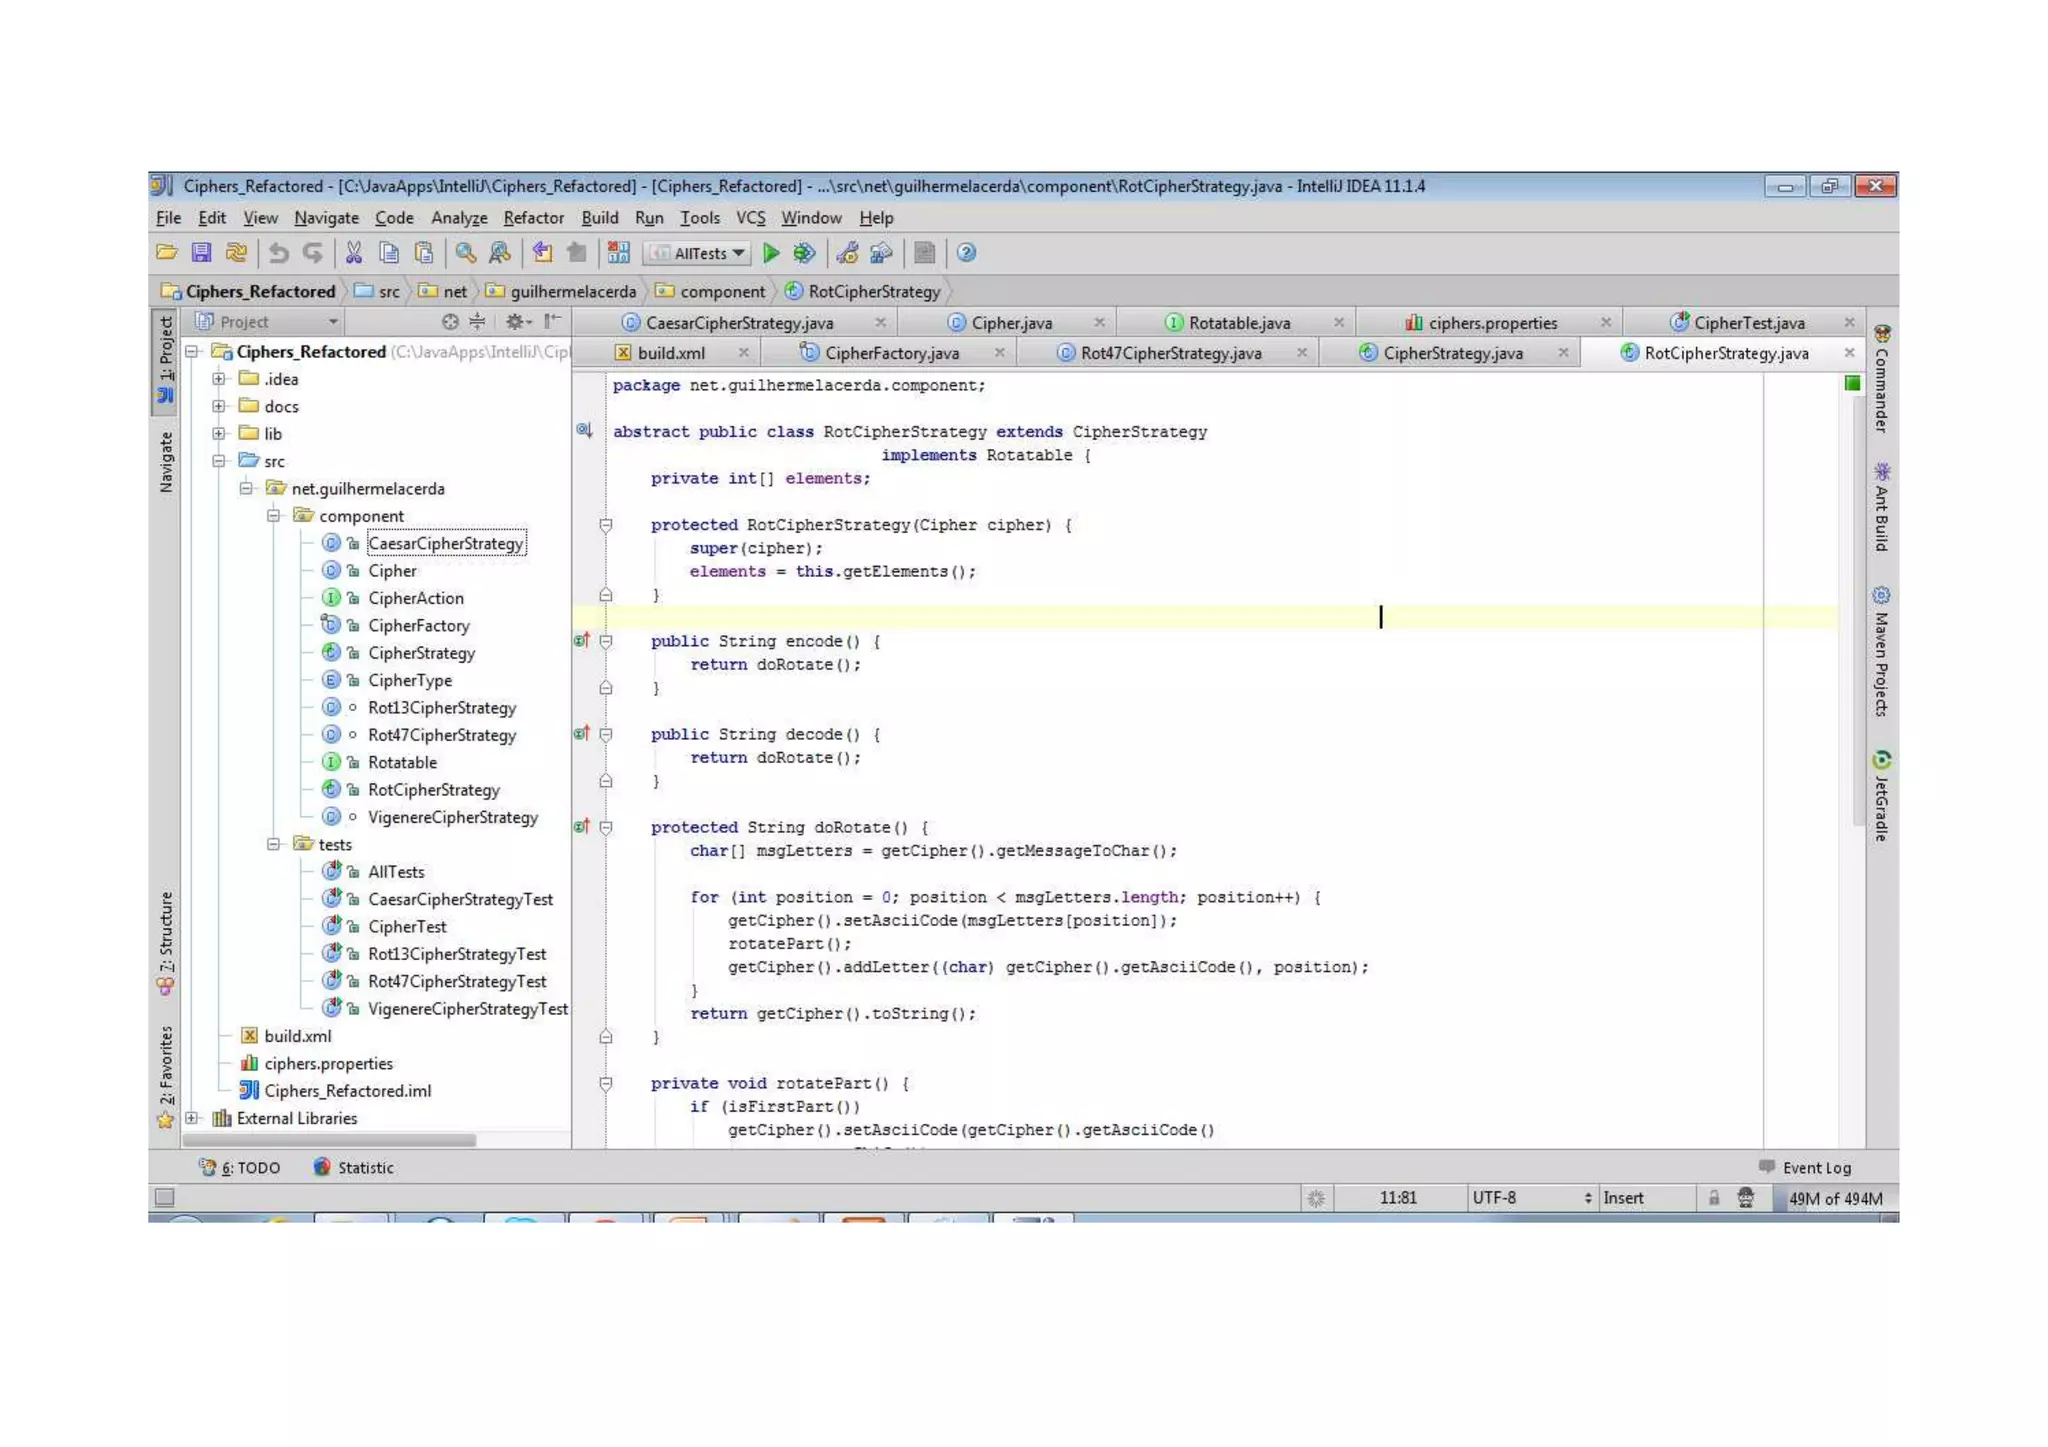
Task: Click the memory usage indicator 49M of 494M
Action: click(1834, 1199)
